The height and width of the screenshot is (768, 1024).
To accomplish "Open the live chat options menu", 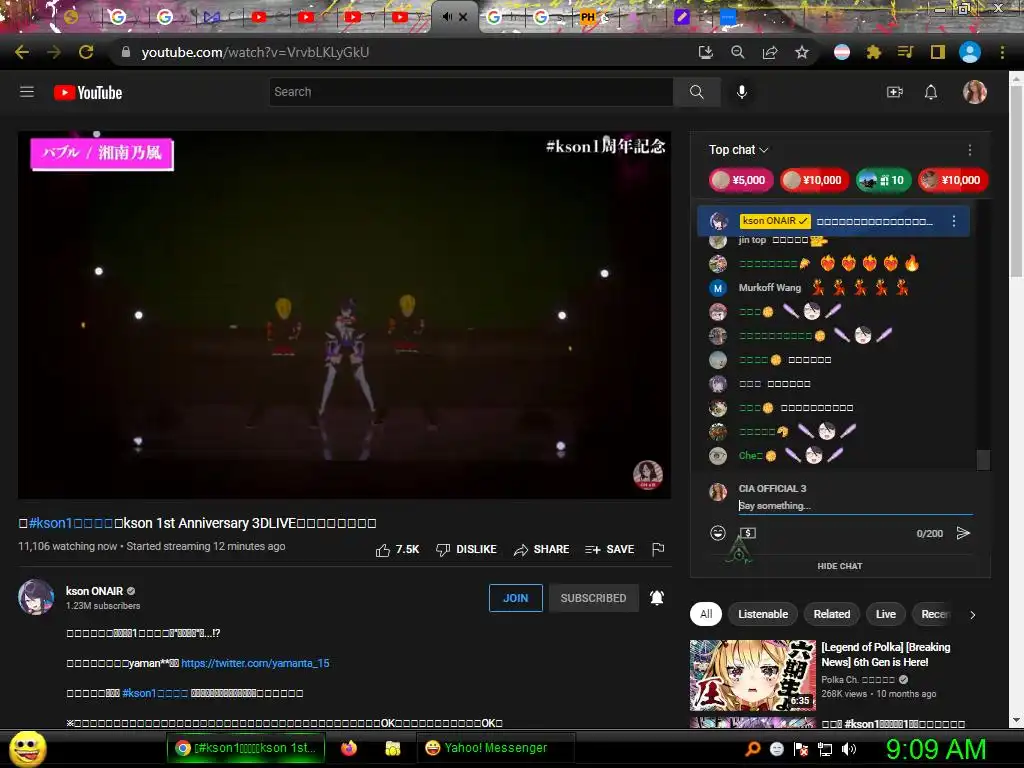I will tap(970, 150).
